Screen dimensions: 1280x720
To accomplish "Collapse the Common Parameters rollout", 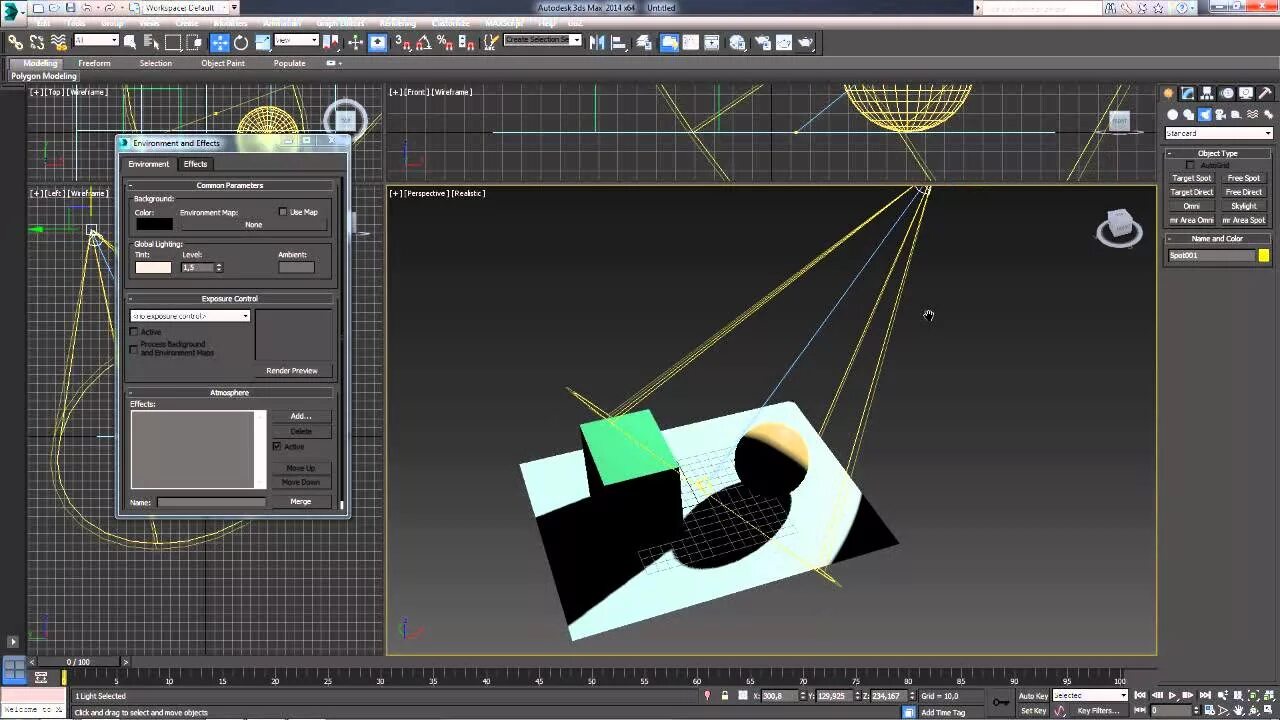I will (x=230, y=185).
